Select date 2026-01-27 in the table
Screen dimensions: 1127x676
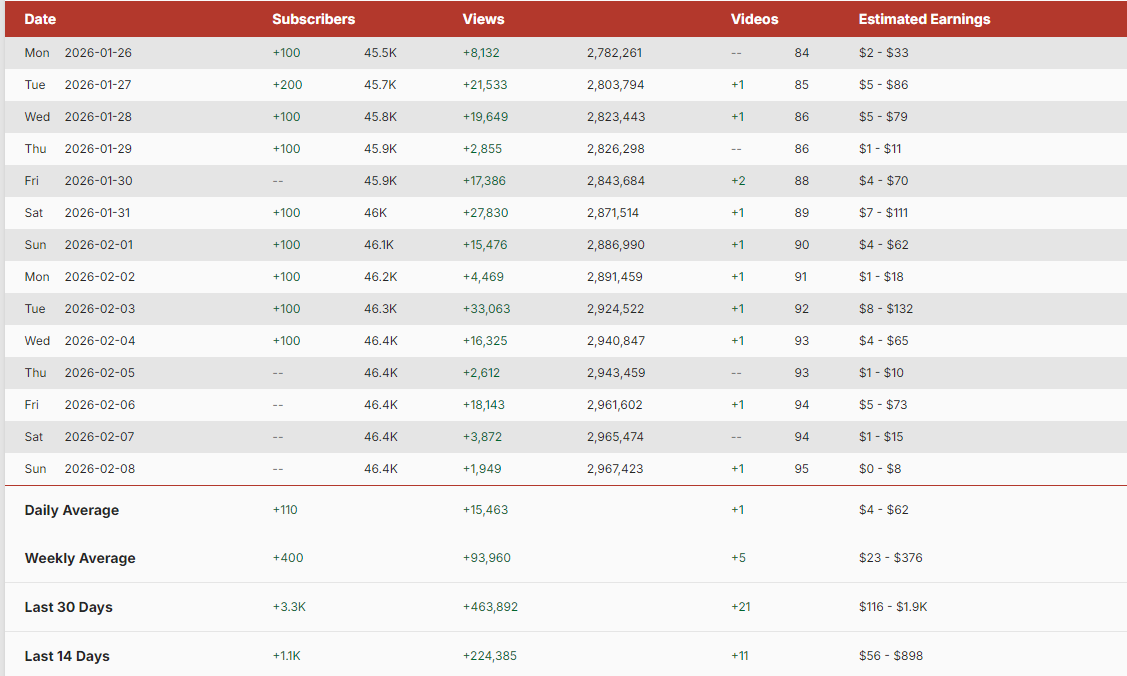(98, 85)
